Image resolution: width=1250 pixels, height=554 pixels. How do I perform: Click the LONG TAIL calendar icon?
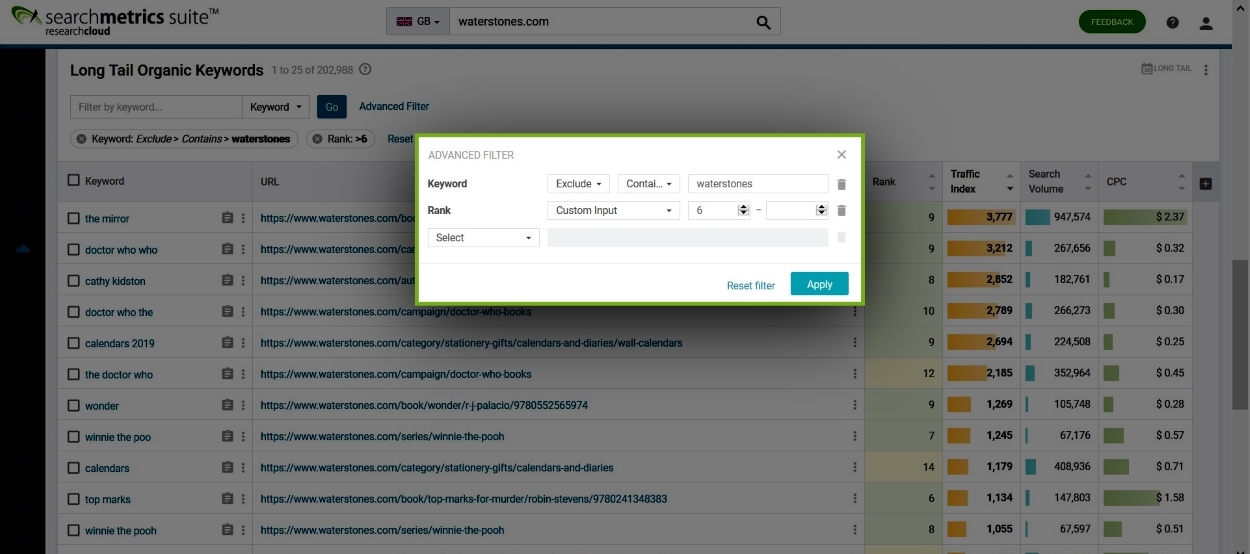point(1147,69)
